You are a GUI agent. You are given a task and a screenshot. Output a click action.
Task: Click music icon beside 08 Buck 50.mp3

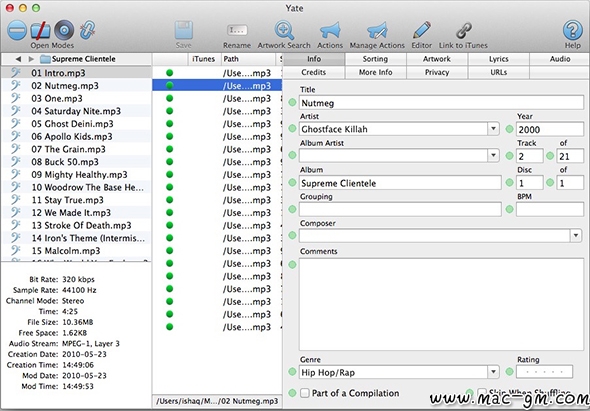click(x=15, y=161)
